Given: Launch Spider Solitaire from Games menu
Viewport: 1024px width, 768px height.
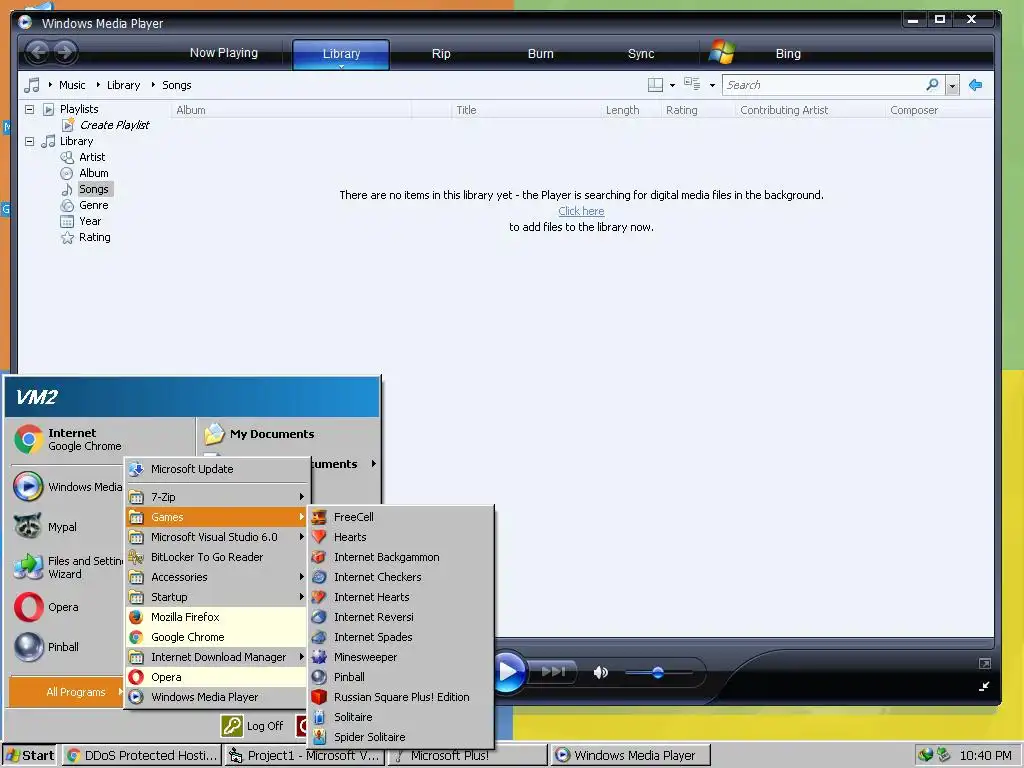Looking at the screenshot, I should tap(400, 737).
